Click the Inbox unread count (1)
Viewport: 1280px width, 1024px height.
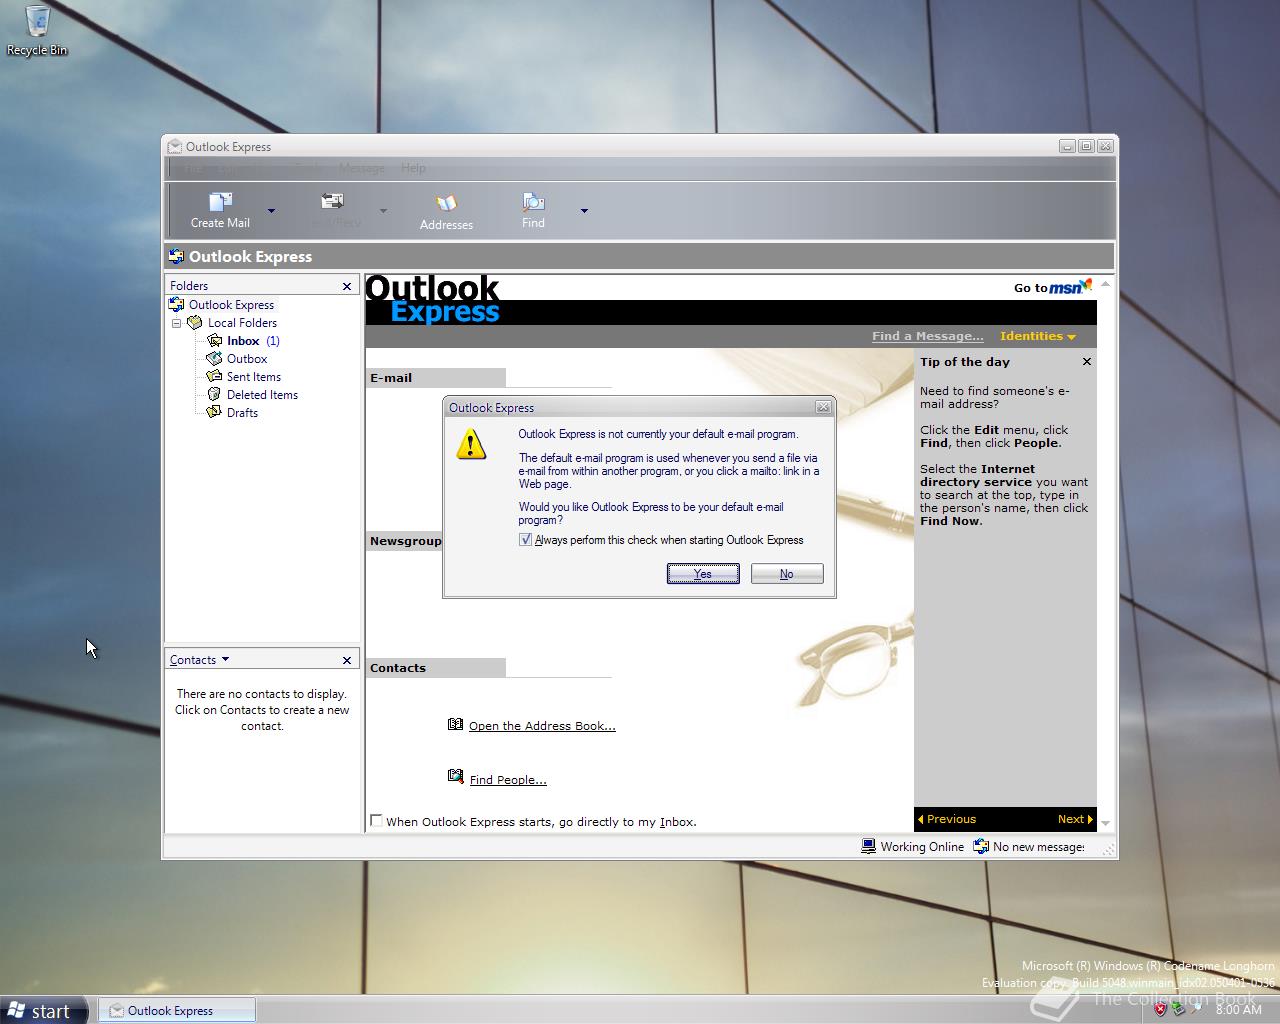pyautogui.click(x=273, y=341)
